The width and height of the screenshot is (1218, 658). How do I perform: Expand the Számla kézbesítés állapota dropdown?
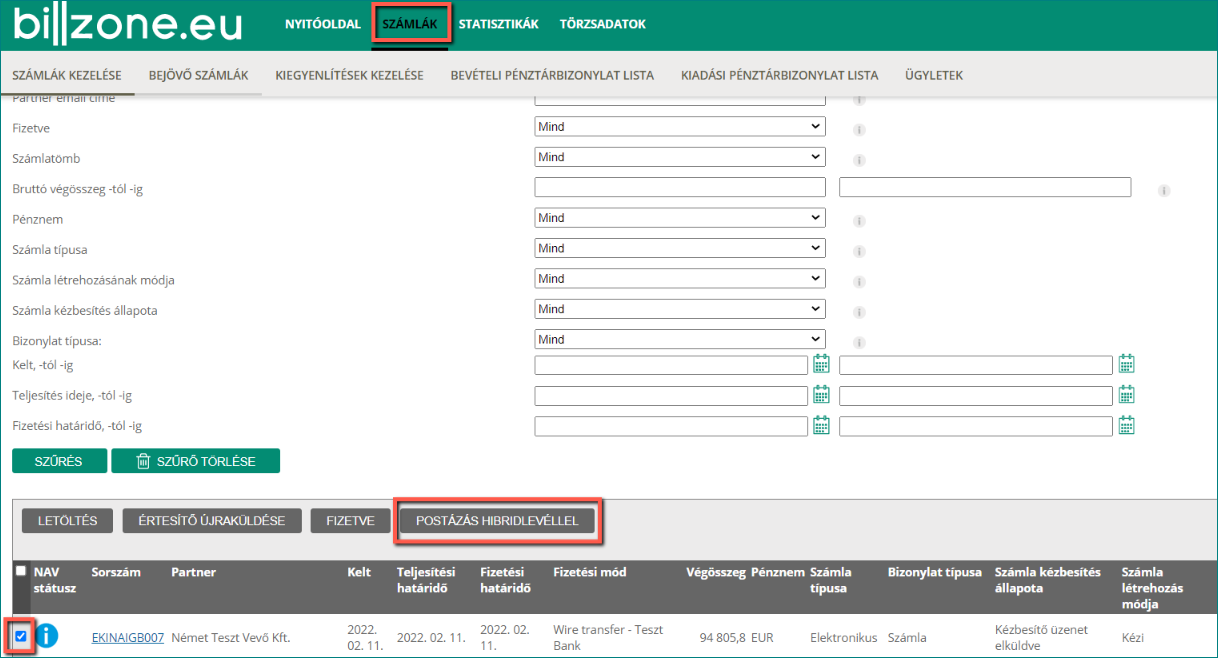pyautogui.click(x=680, y=309)
